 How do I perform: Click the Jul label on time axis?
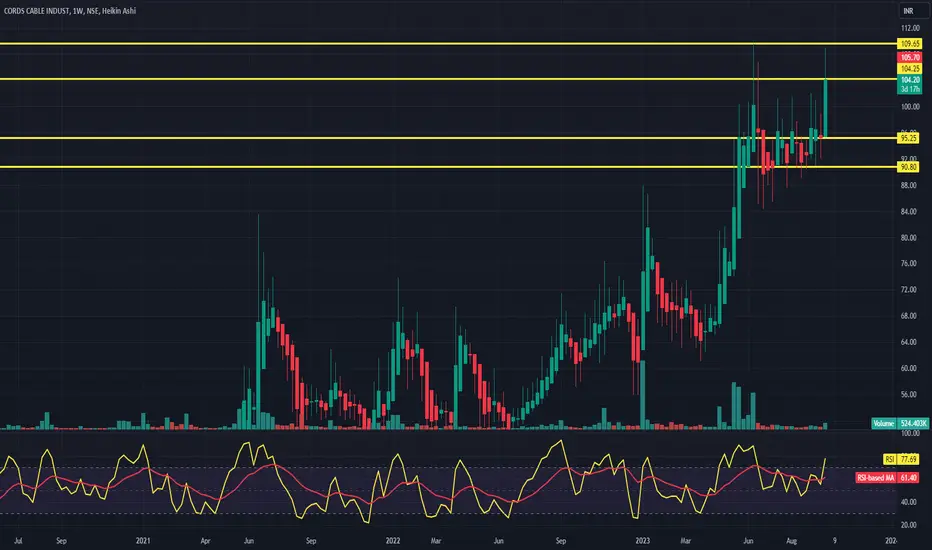coord(18,540)
